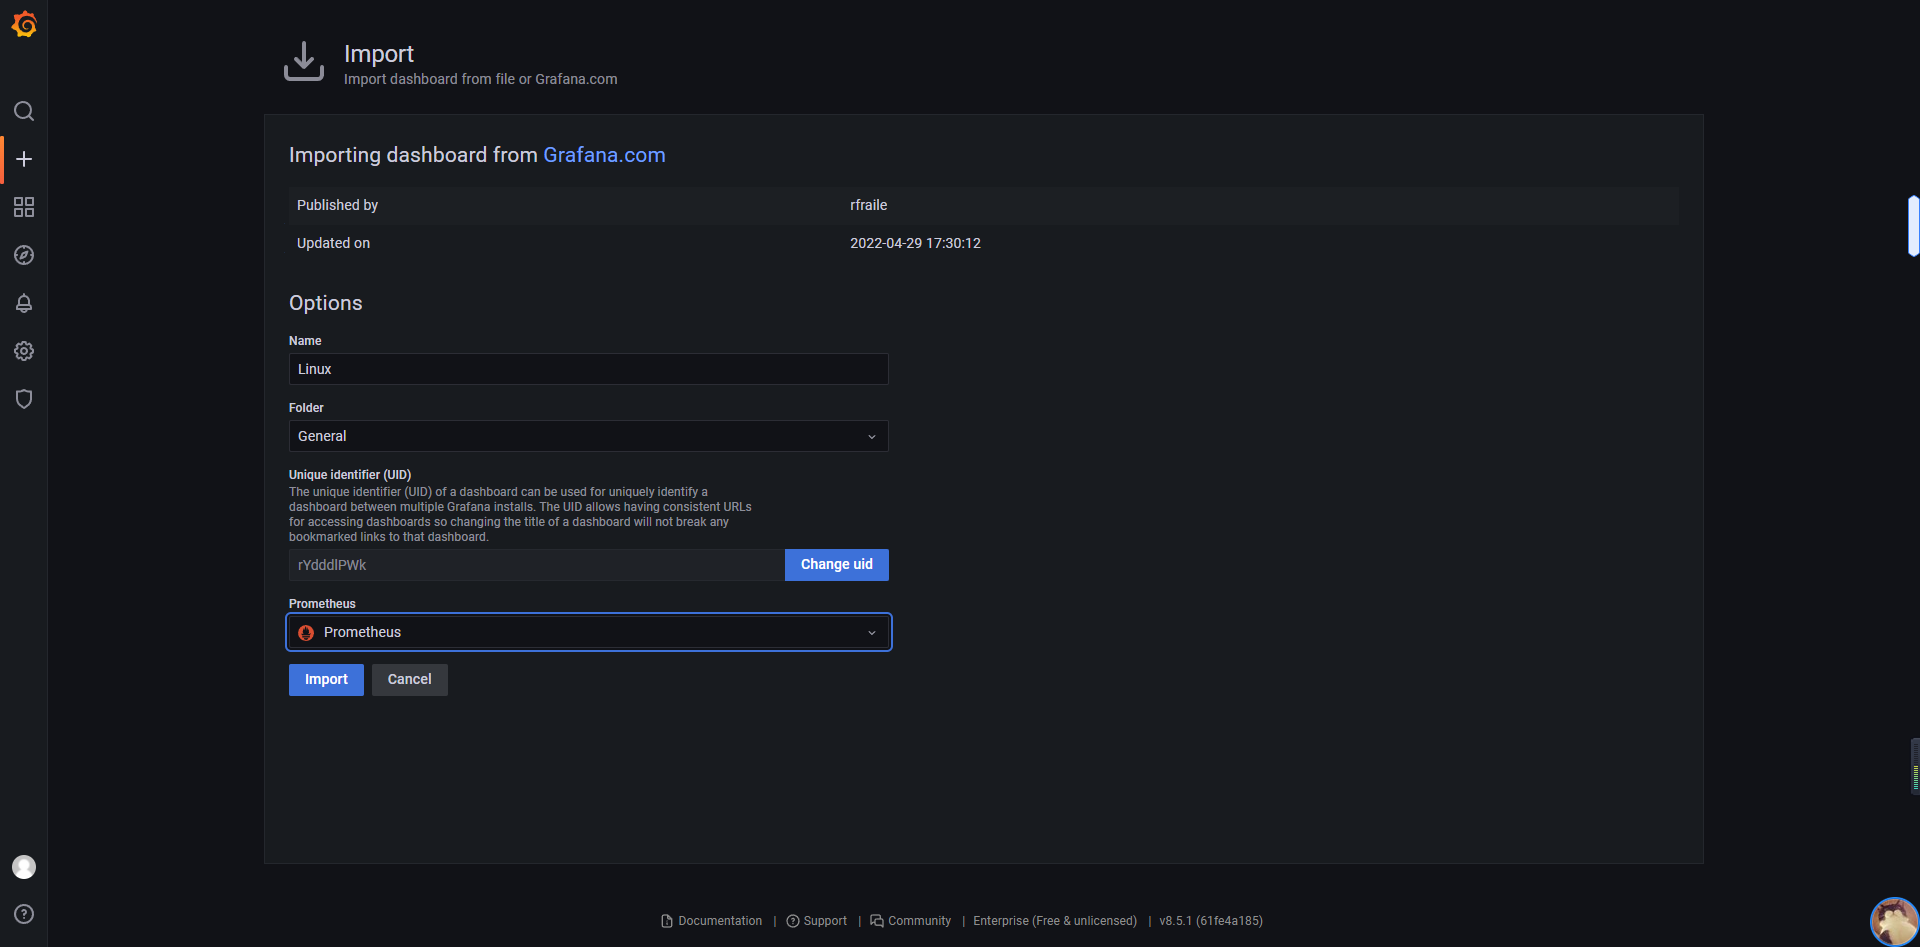
Task: Click the v8.5.1 version footer link
Action: coord(1211,921)
